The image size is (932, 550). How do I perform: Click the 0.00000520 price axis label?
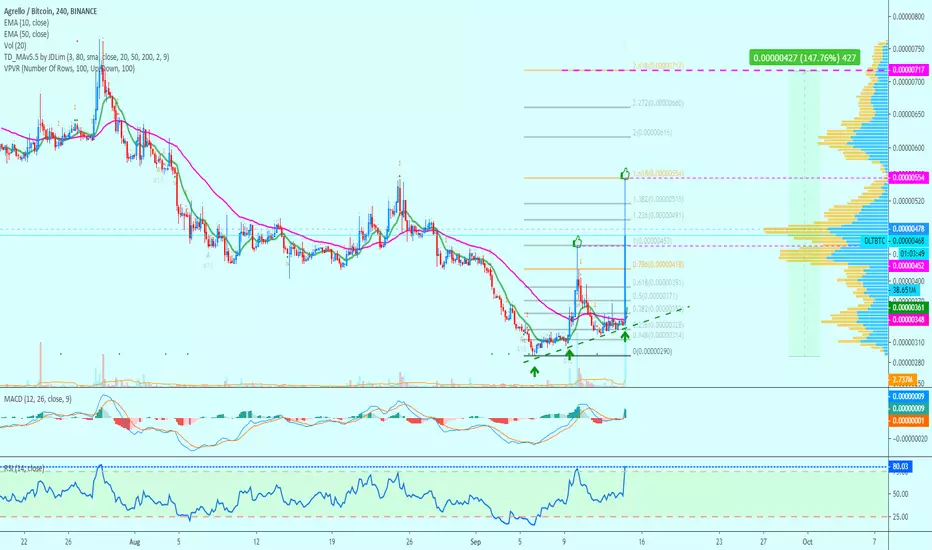pyautogui.click(x=909, y=201)
